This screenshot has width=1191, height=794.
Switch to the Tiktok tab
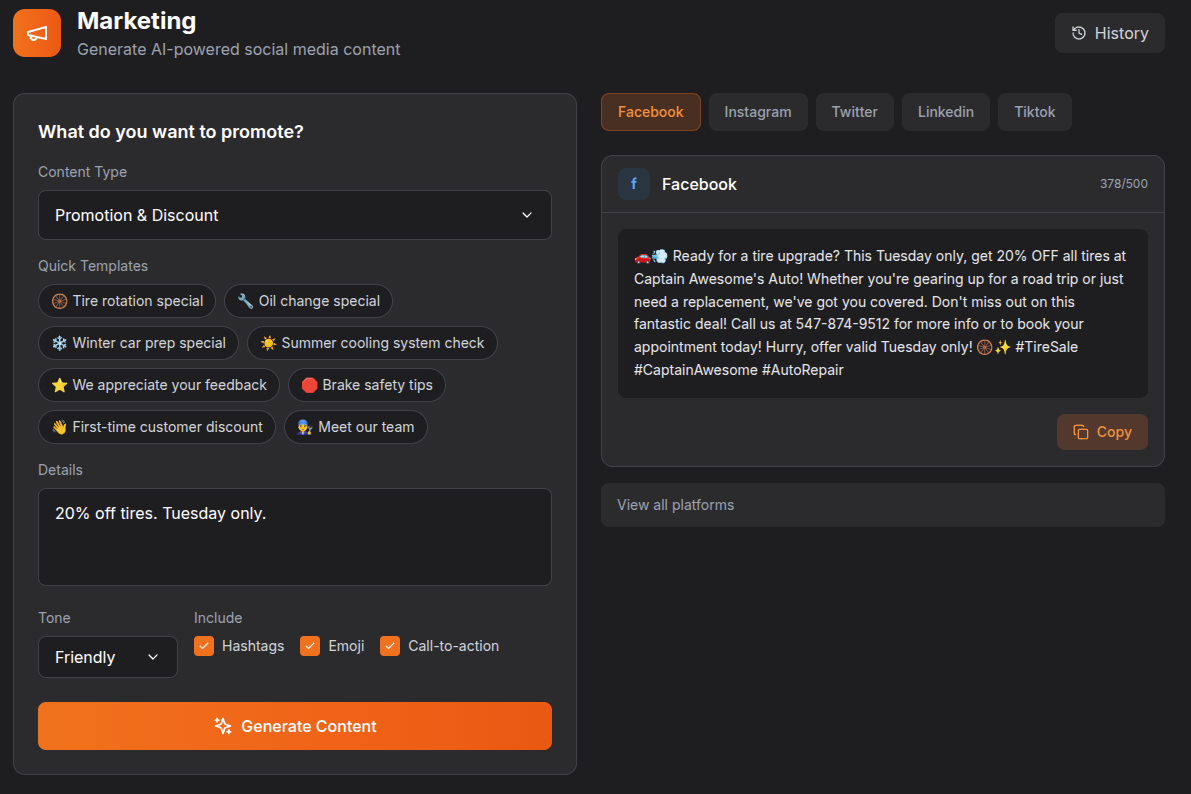pyautogui.click(x=1035, y=112)
